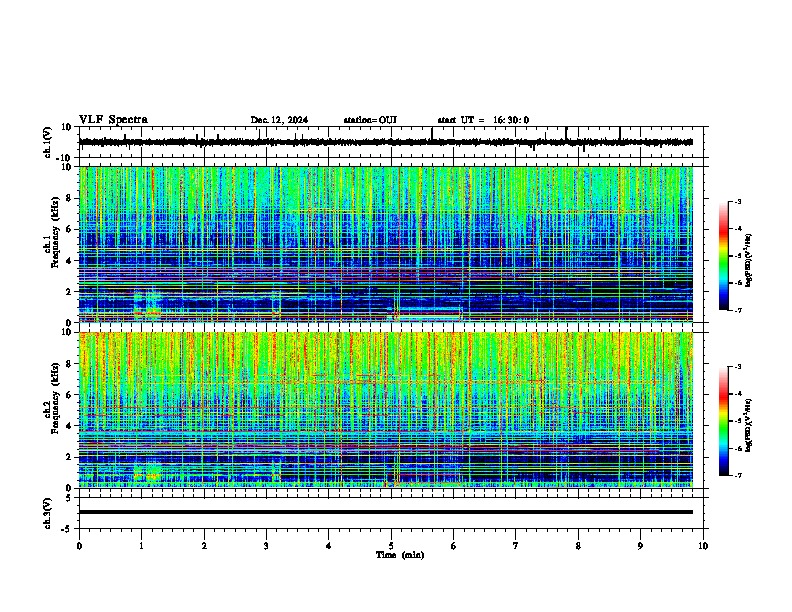The height and width of the screenshot is (612, 792).
Task: Click inside the ch.1 spectrogram panel
Action: [386, 244]
